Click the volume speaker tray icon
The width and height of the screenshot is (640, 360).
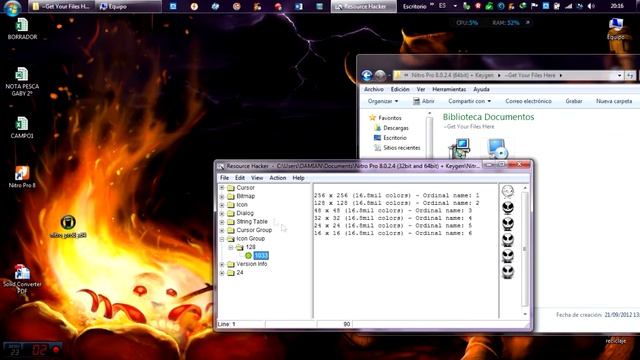tap(591, 6)
